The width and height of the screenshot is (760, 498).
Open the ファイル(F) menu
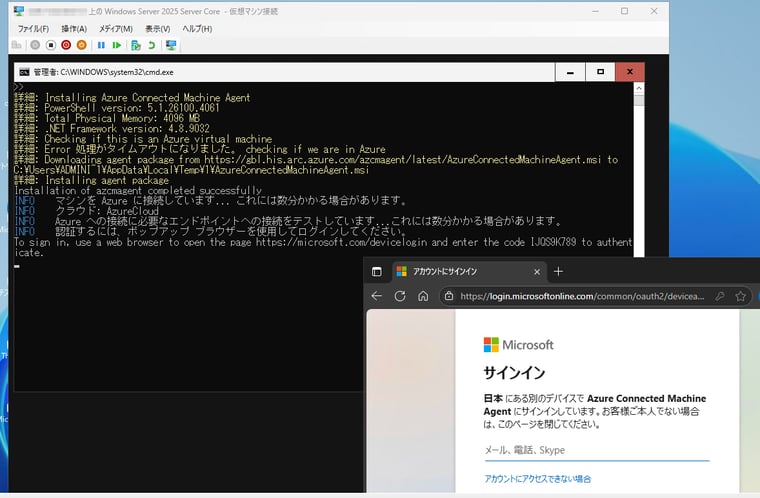(33, 29)
